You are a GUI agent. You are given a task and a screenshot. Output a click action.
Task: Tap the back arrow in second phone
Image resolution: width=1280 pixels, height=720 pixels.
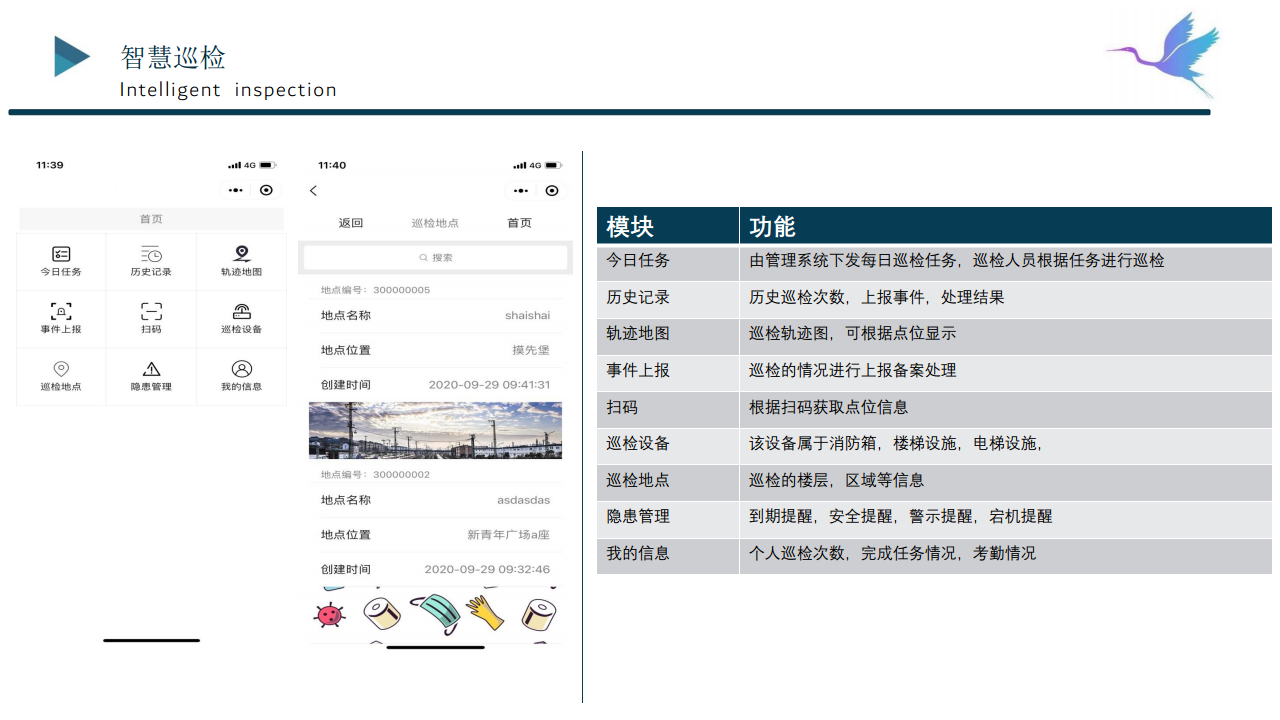coord(313,190)
